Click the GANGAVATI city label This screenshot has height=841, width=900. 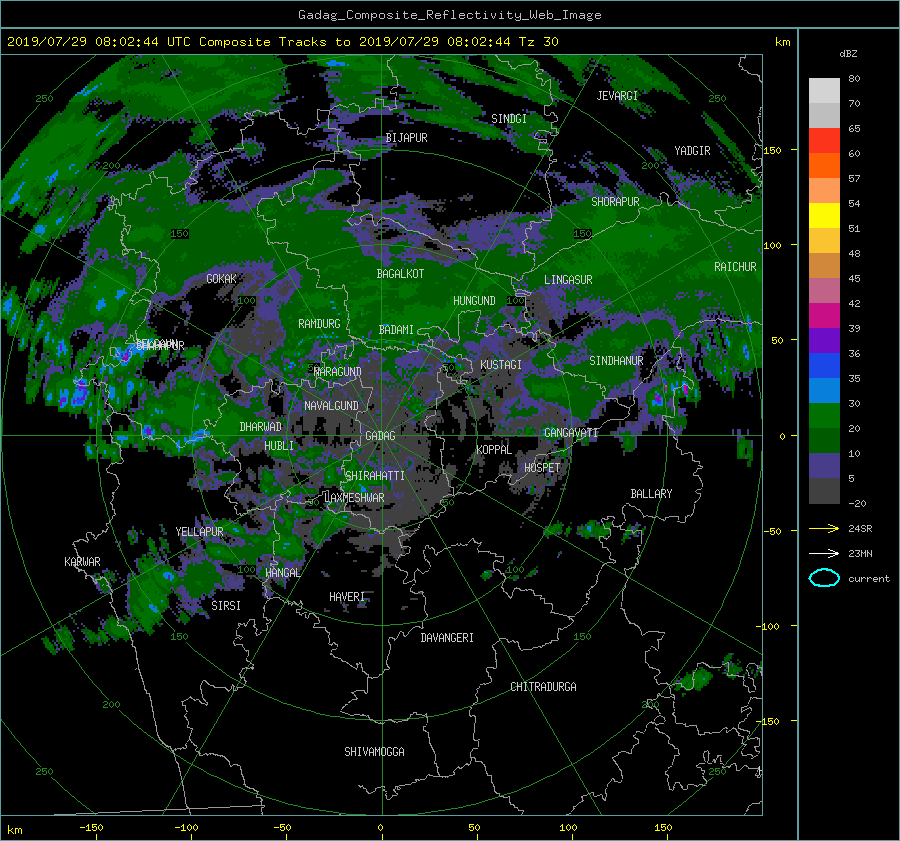pos(571,433)
